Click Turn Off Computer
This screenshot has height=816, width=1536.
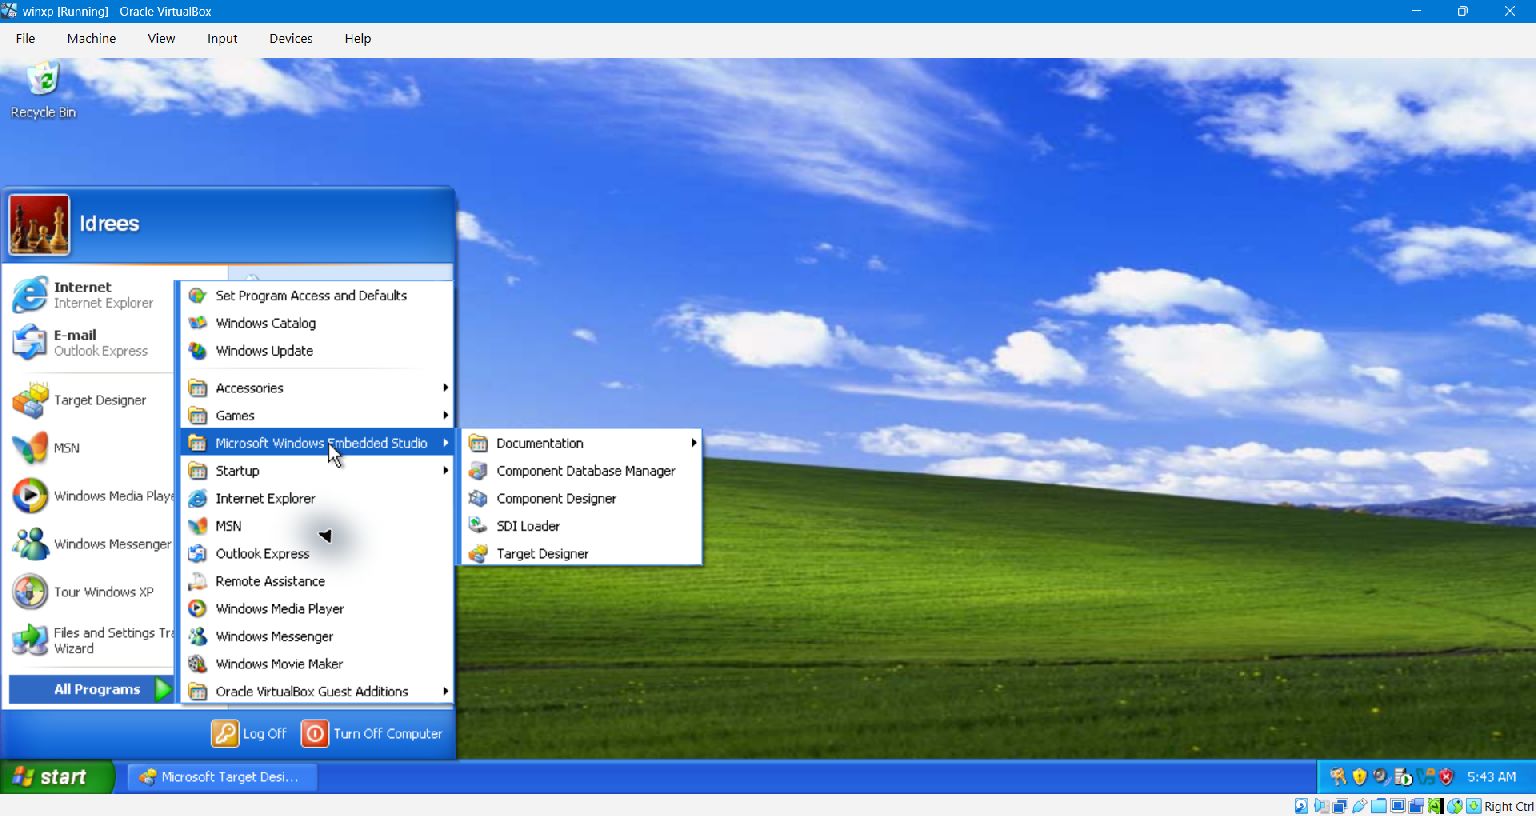[372, 734]
